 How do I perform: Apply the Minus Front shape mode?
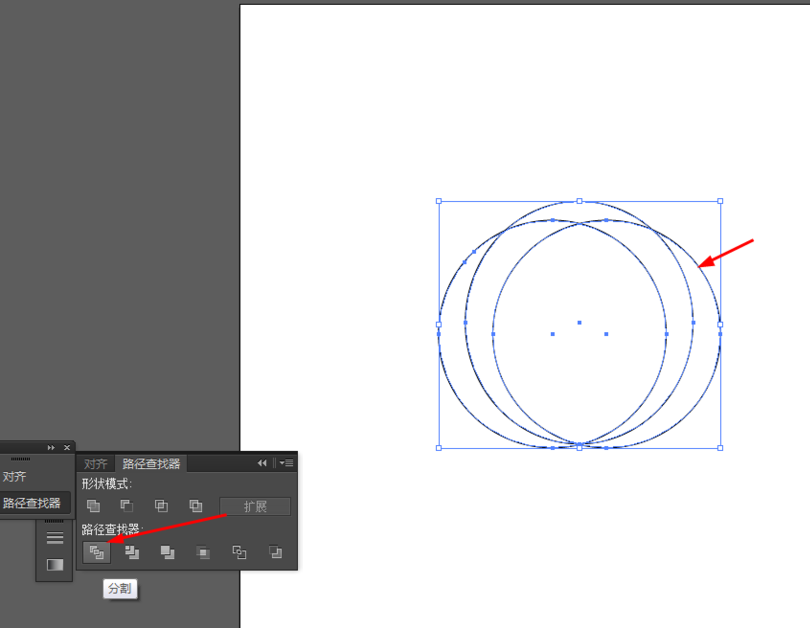coord(127,506)
